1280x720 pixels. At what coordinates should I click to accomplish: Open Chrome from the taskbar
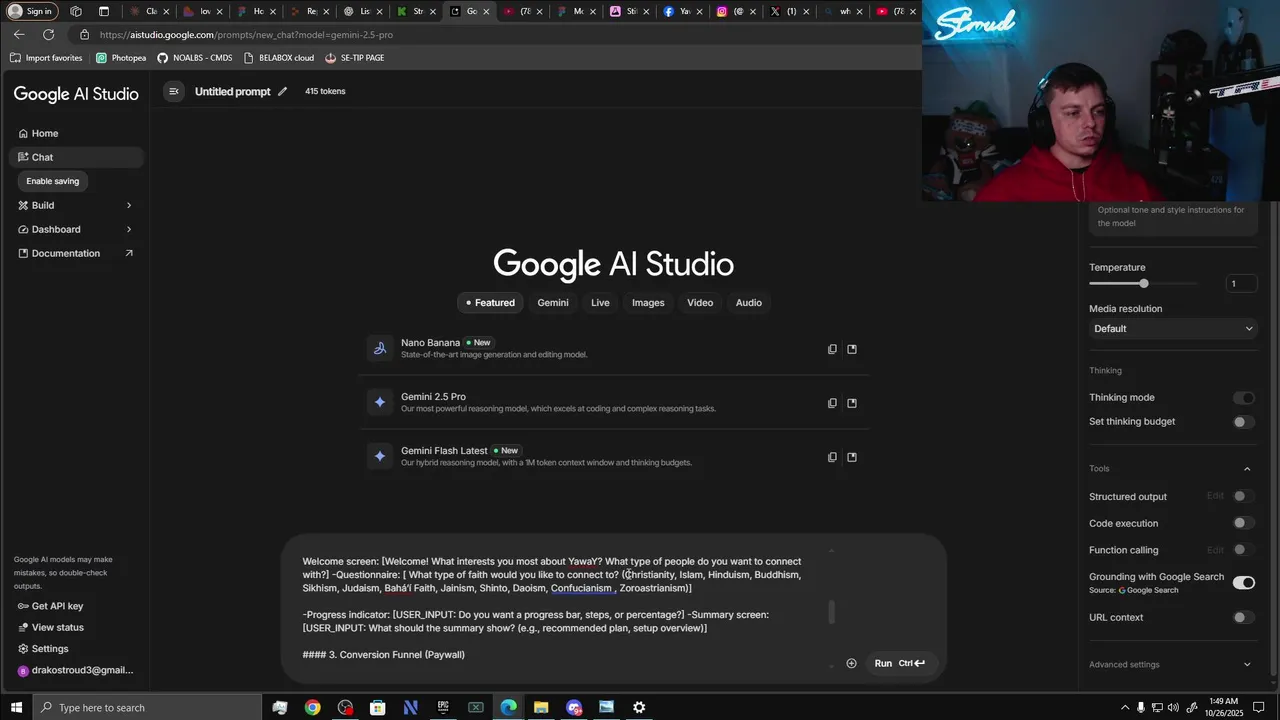tap(313, 707)
